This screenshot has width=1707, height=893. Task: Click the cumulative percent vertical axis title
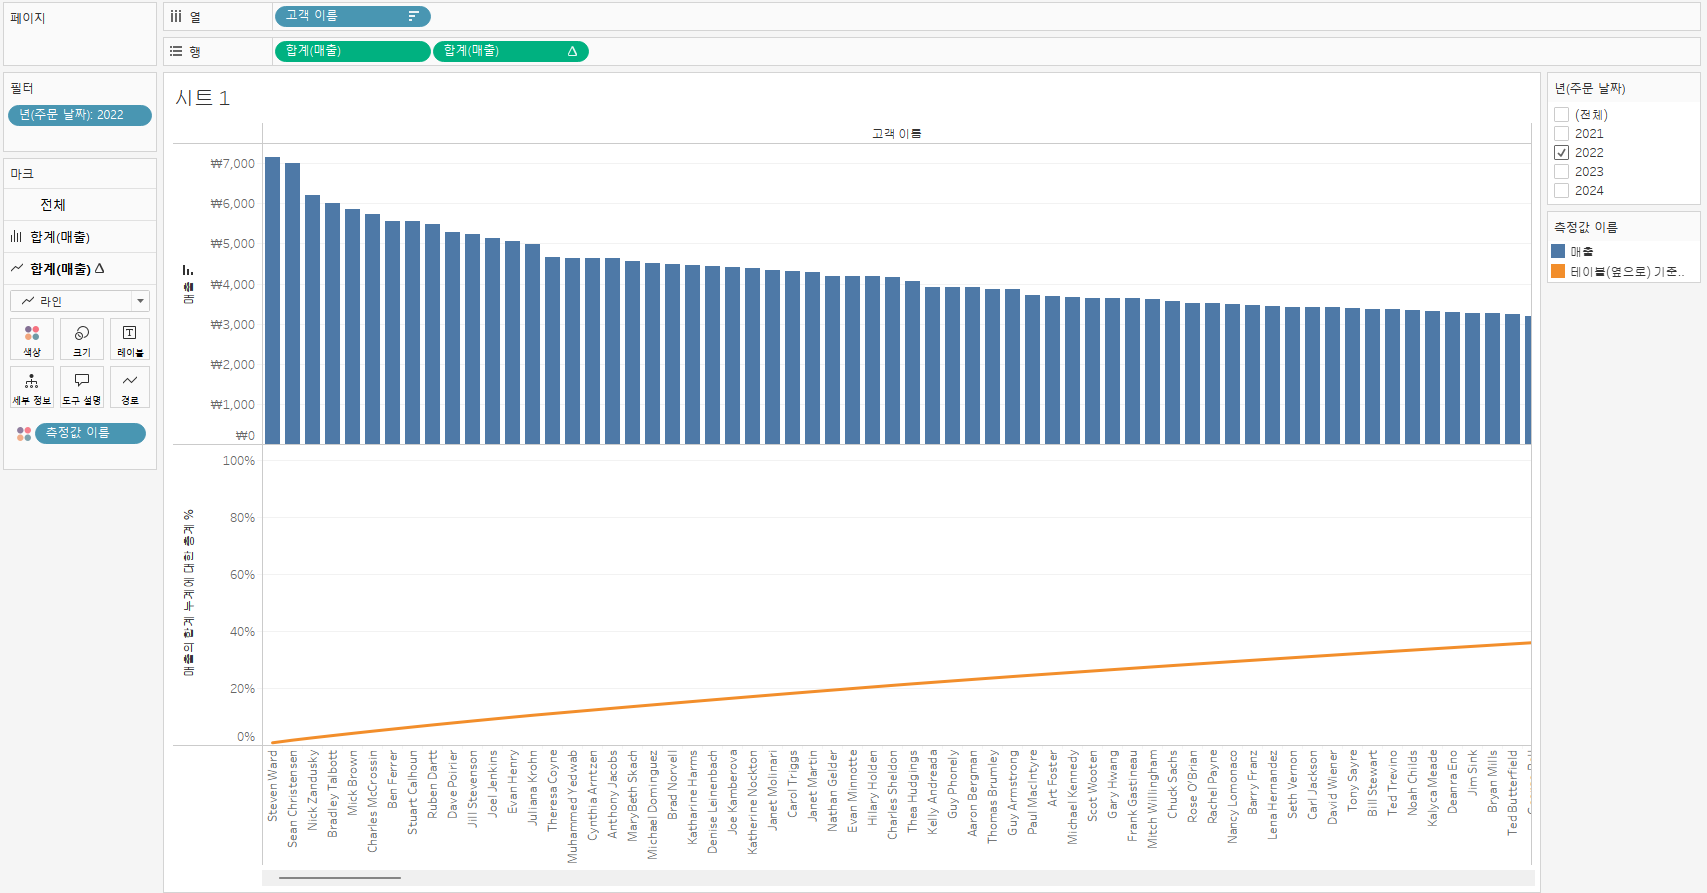point(188,593)
